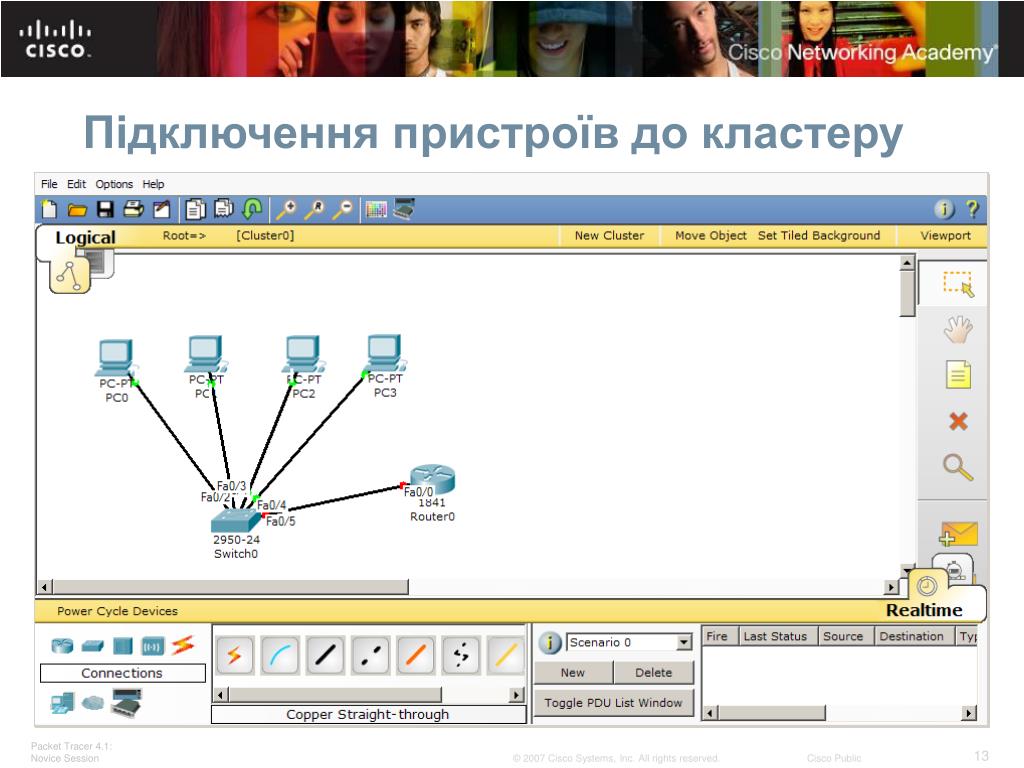Viewport: 1024px width, 768px height.
Task: Select the Switches device category icon
Action: click(93, 646)
